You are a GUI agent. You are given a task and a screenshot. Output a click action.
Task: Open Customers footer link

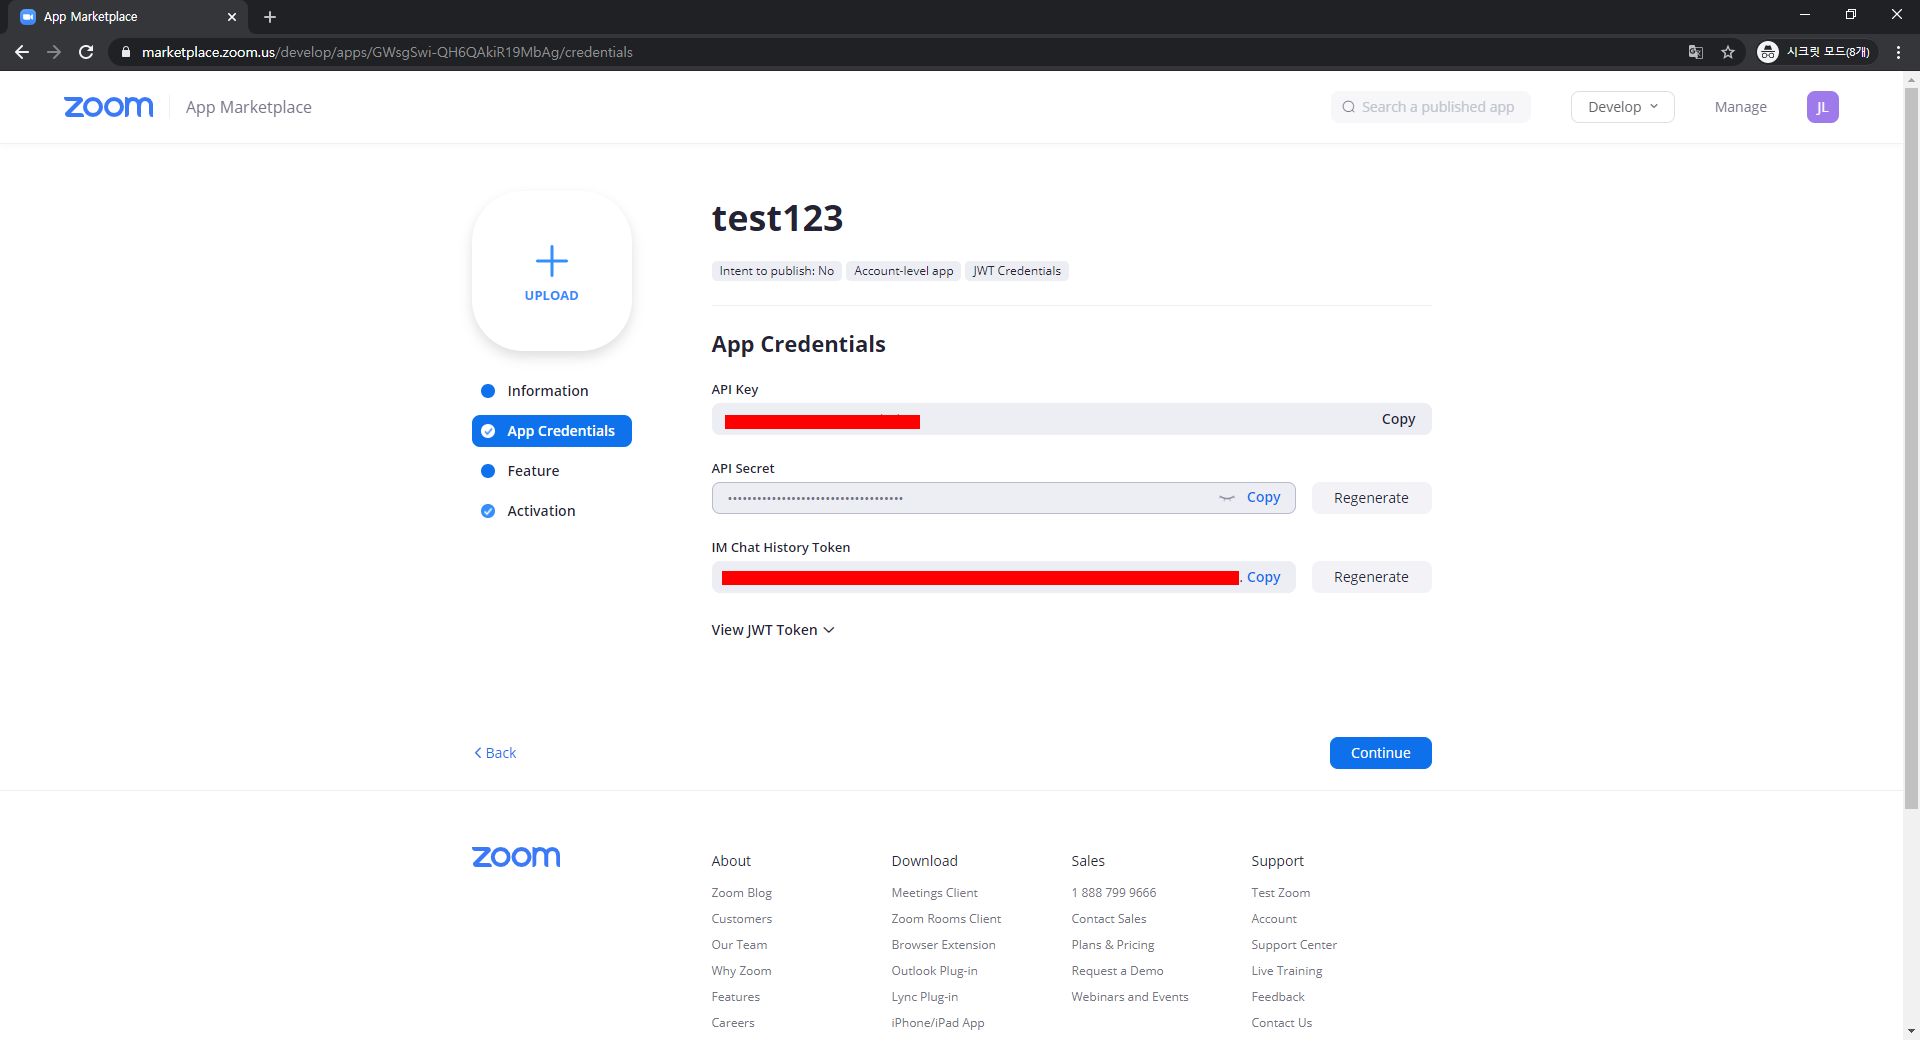(741, 919)
